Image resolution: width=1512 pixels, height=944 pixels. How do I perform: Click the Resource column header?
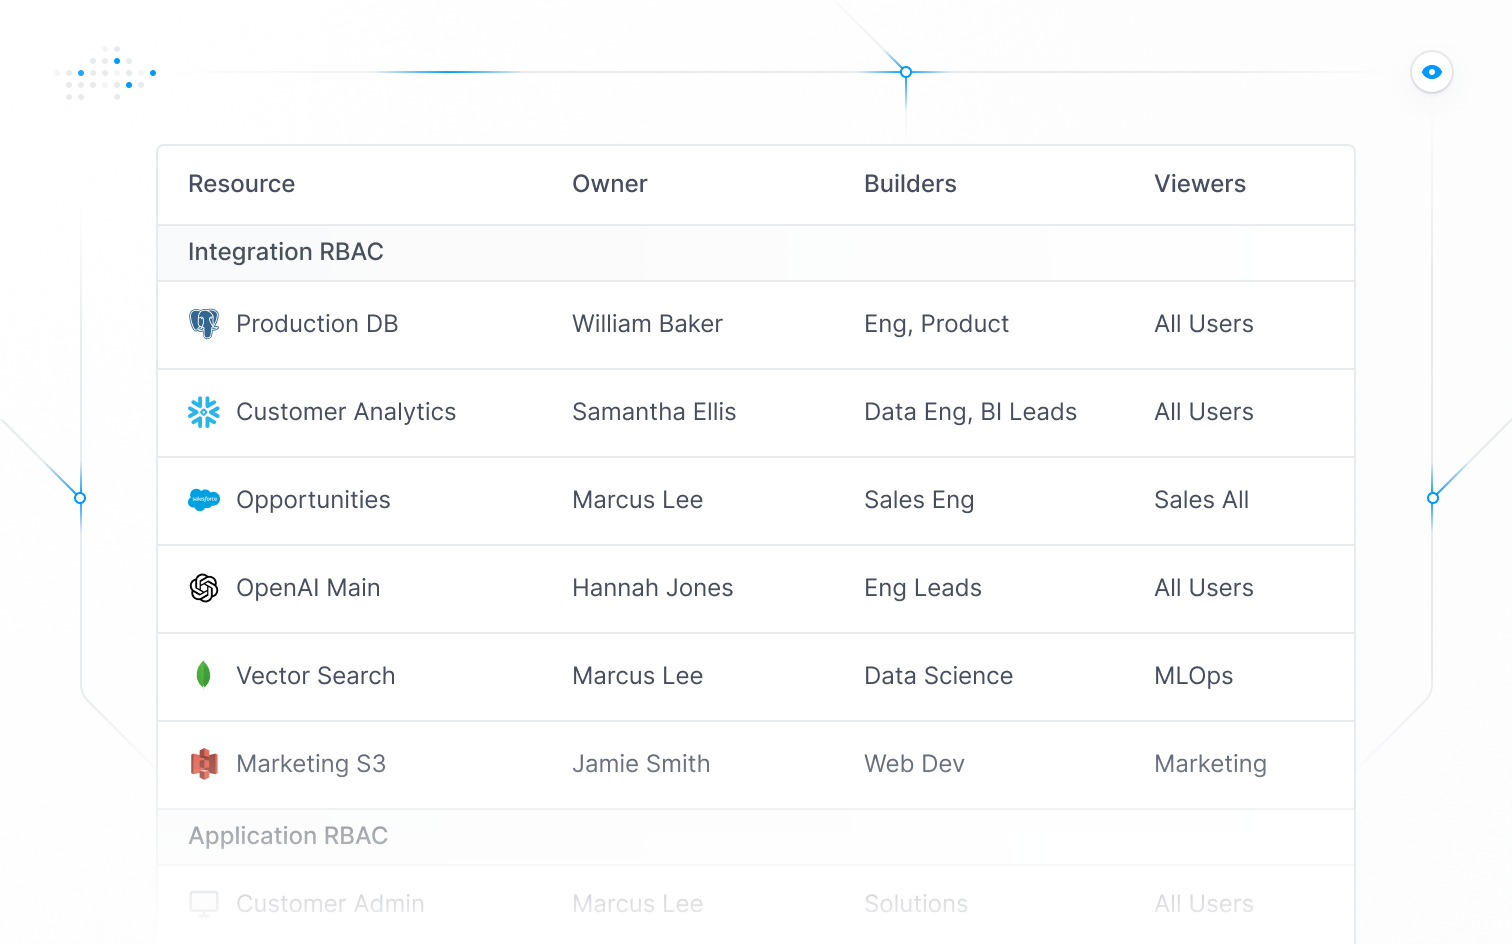click(241, 183)
